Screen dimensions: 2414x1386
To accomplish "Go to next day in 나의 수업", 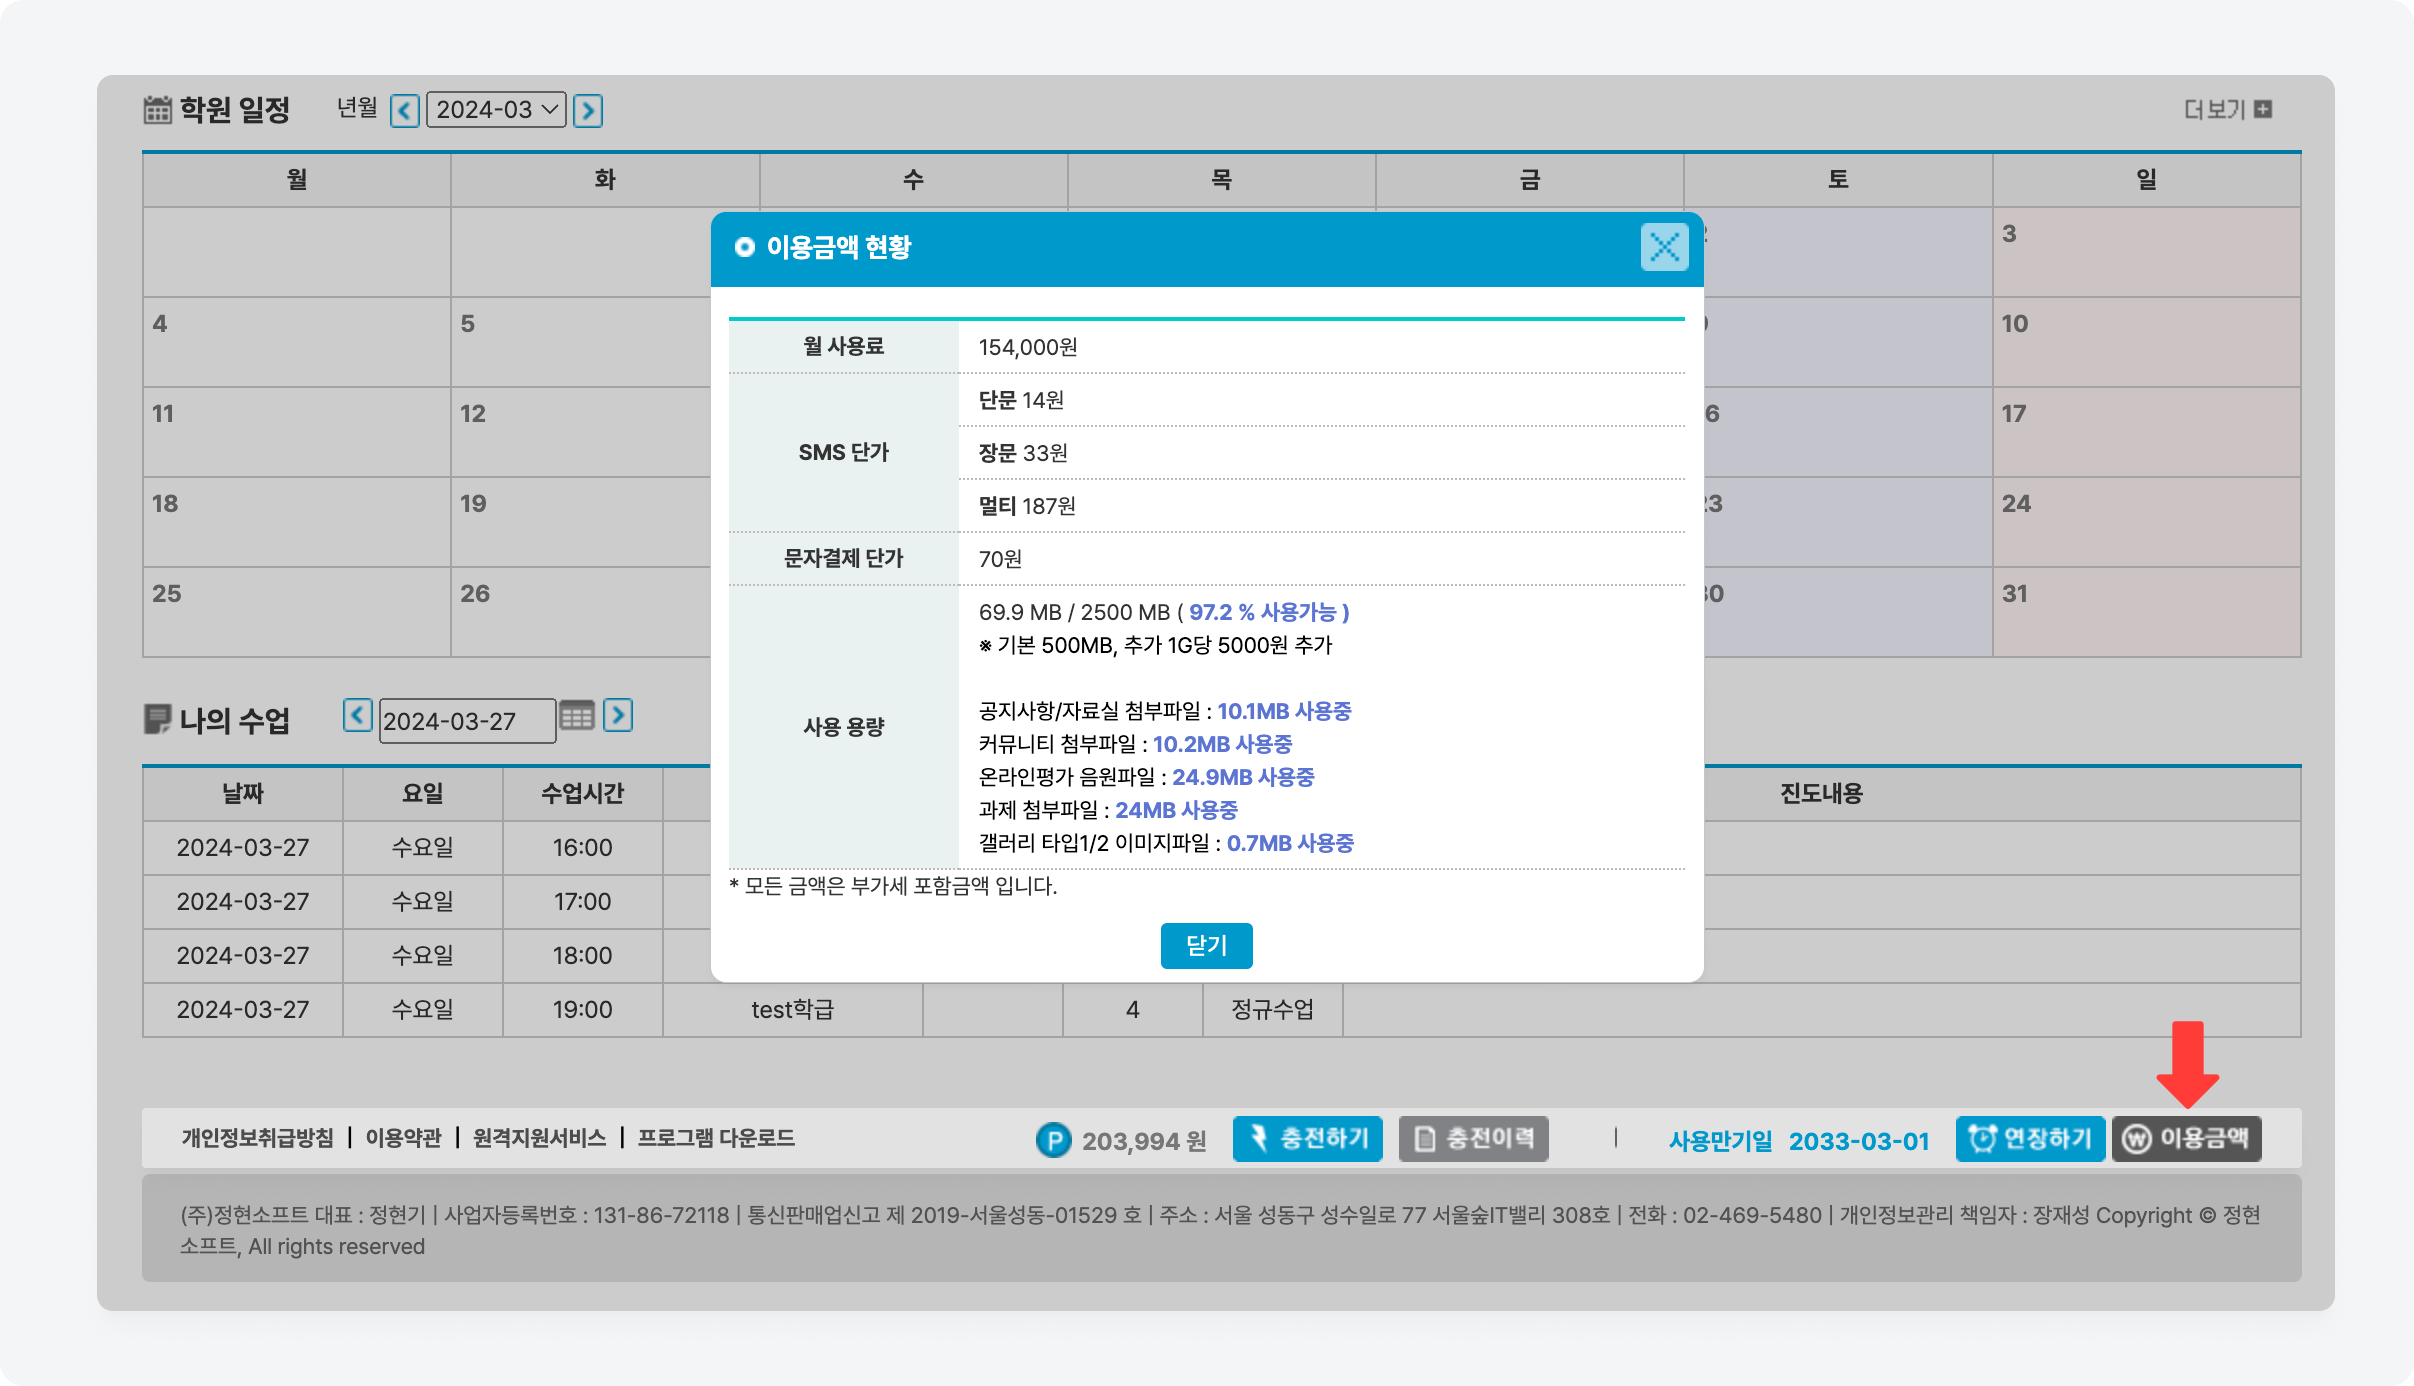I will click(x=618, y=715).
